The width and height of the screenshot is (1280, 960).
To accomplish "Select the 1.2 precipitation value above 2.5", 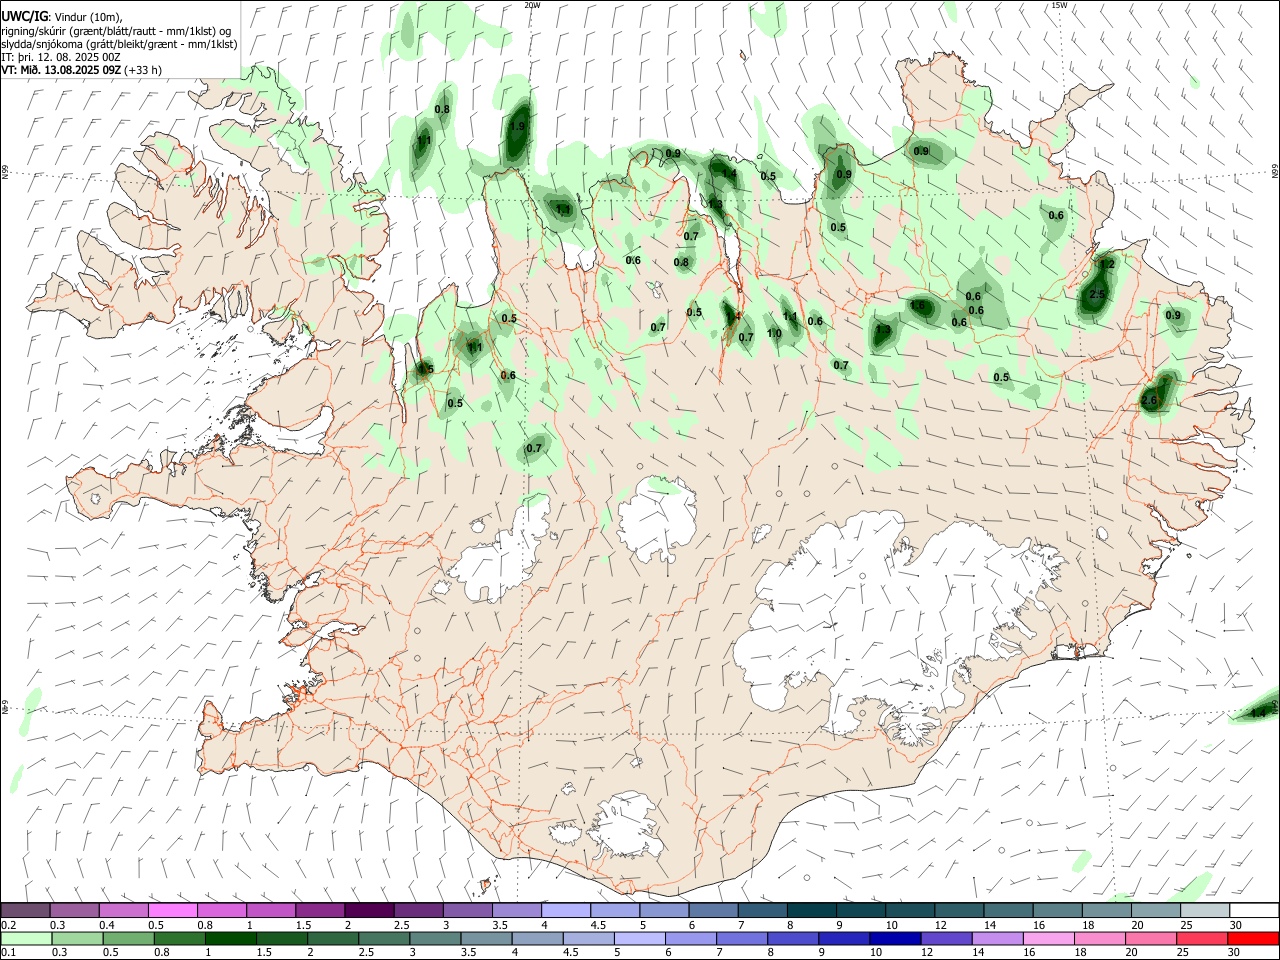I will click(x=1107, y=264).
